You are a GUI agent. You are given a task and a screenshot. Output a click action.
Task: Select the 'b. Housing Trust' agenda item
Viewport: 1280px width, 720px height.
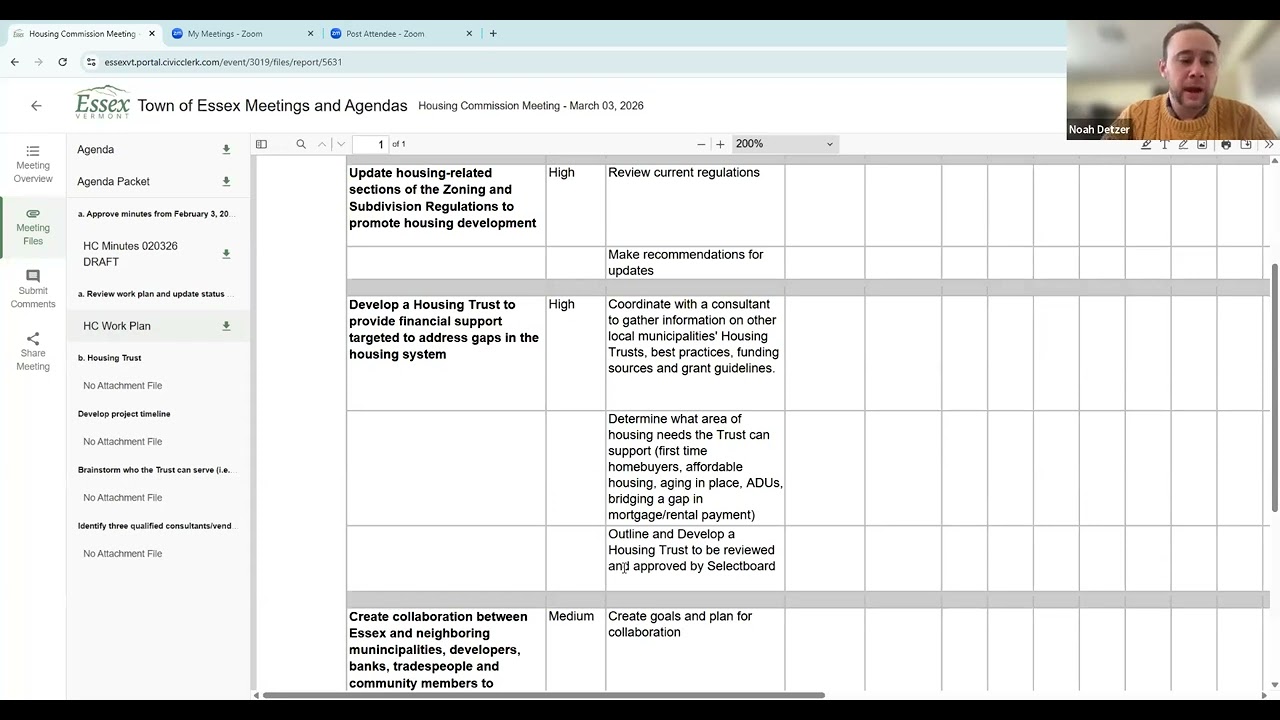110,358
